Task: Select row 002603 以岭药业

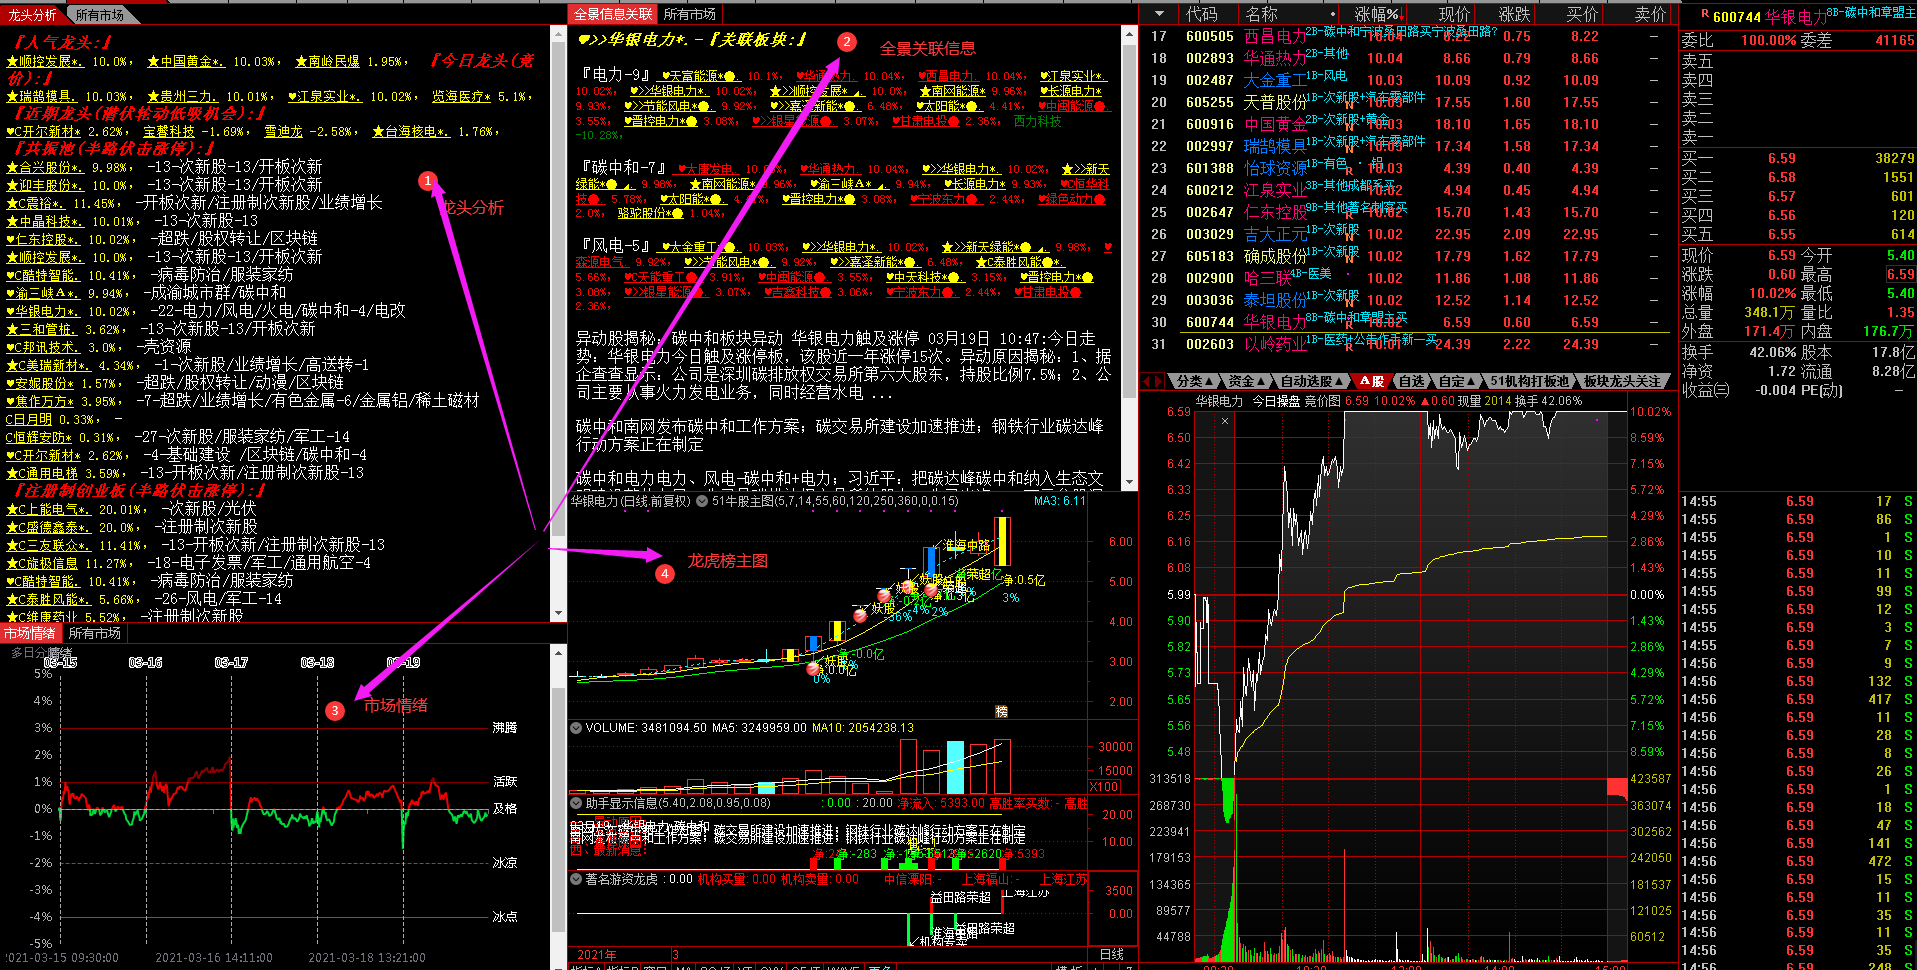Action: (1408, 344)
